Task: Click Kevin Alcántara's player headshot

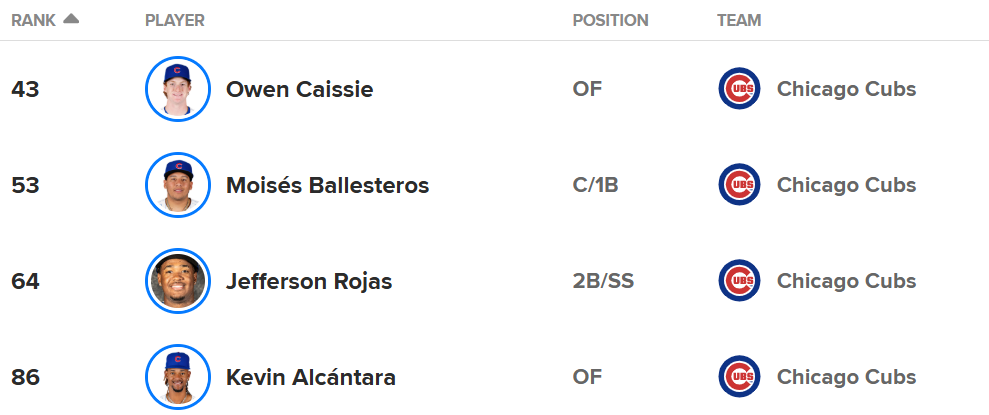Action: click(178, 377)
